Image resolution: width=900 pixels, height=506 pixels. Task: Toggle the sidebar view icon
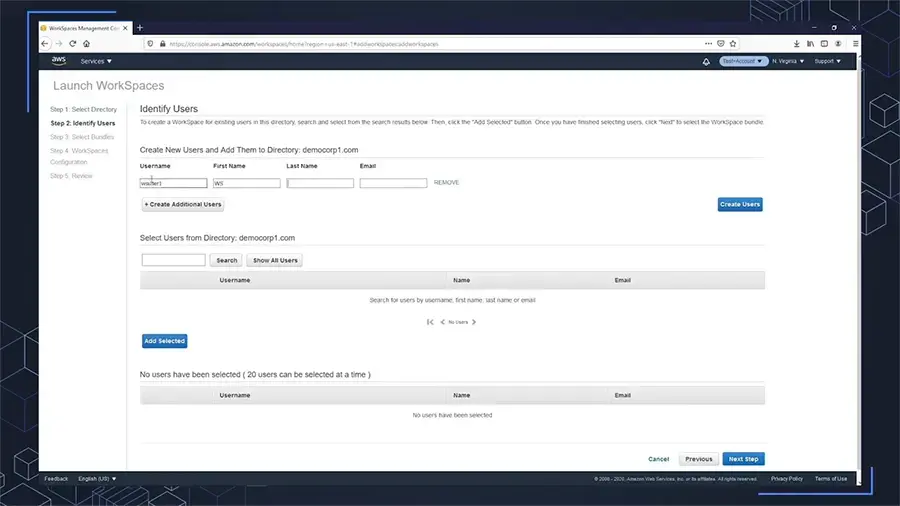coord(824,44)
